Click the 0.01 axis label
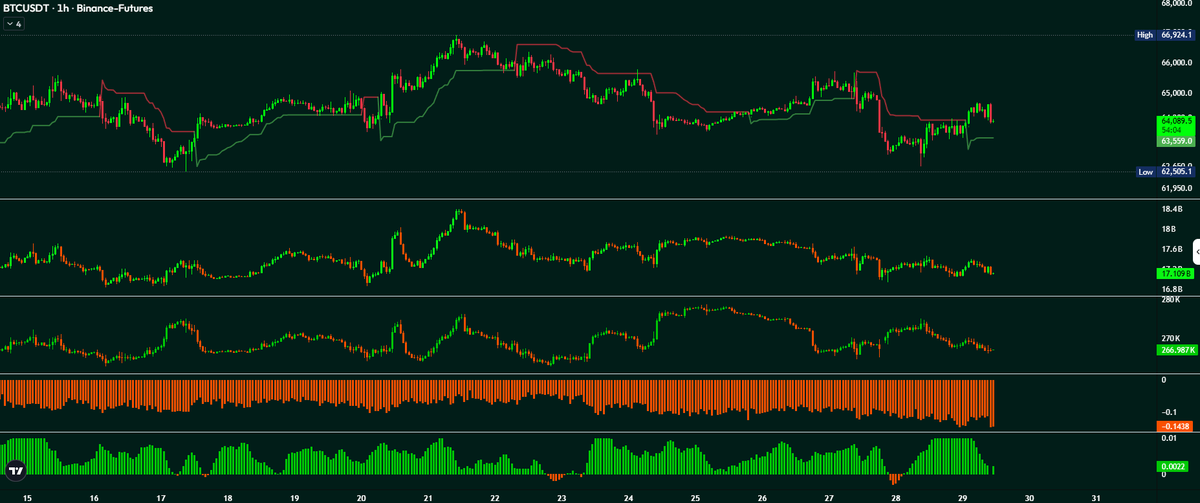The height and width of the screenshot is (503, 1200). pos(1168,438)
